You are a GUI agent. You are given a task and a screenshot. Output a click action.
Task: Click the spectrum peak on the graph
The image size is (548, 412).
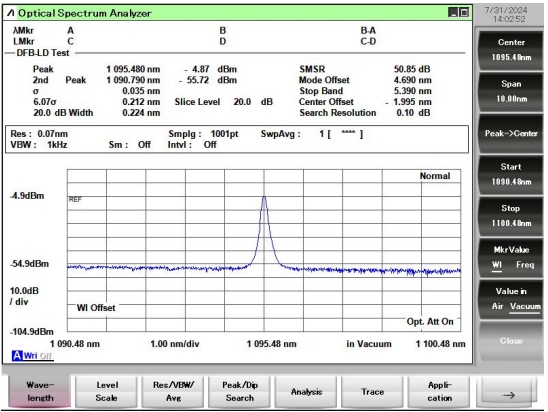264,198
